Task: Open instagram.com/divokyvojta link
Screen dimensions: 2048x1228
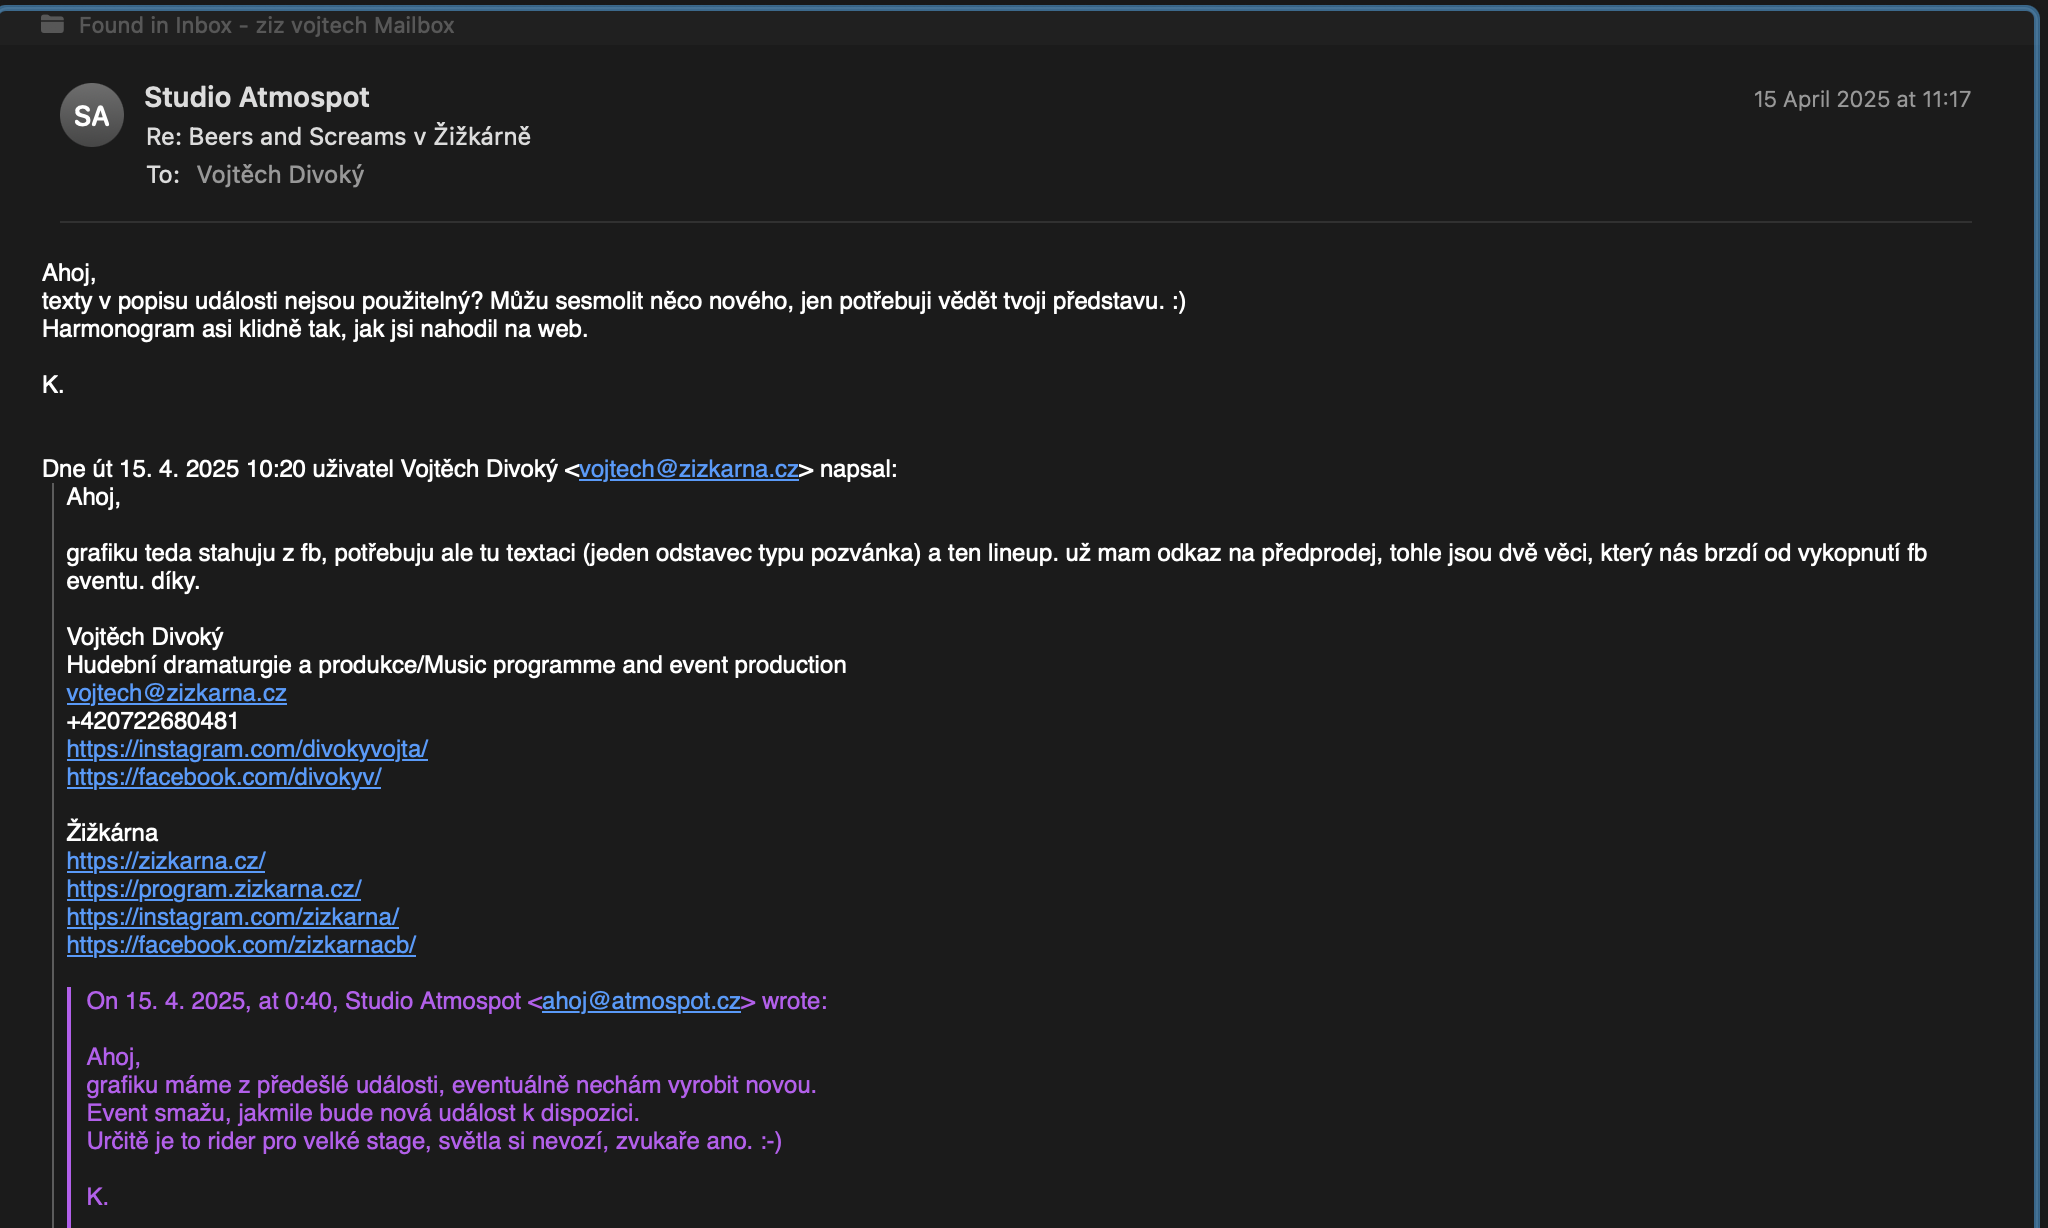Action: (x=247, y=749)
